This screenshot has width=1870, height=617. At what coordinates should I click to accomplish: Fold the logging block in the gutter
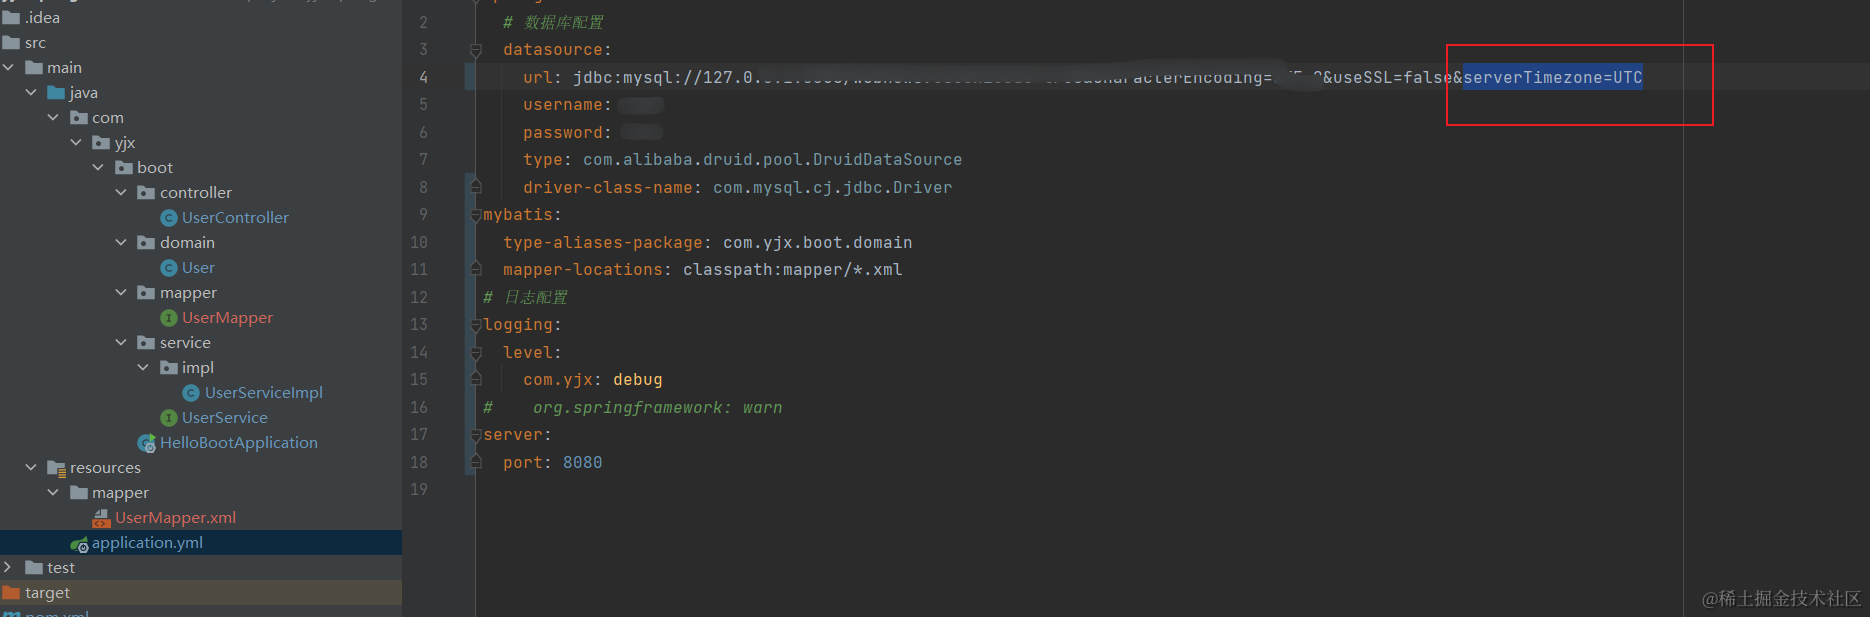(x=476, y=325)
